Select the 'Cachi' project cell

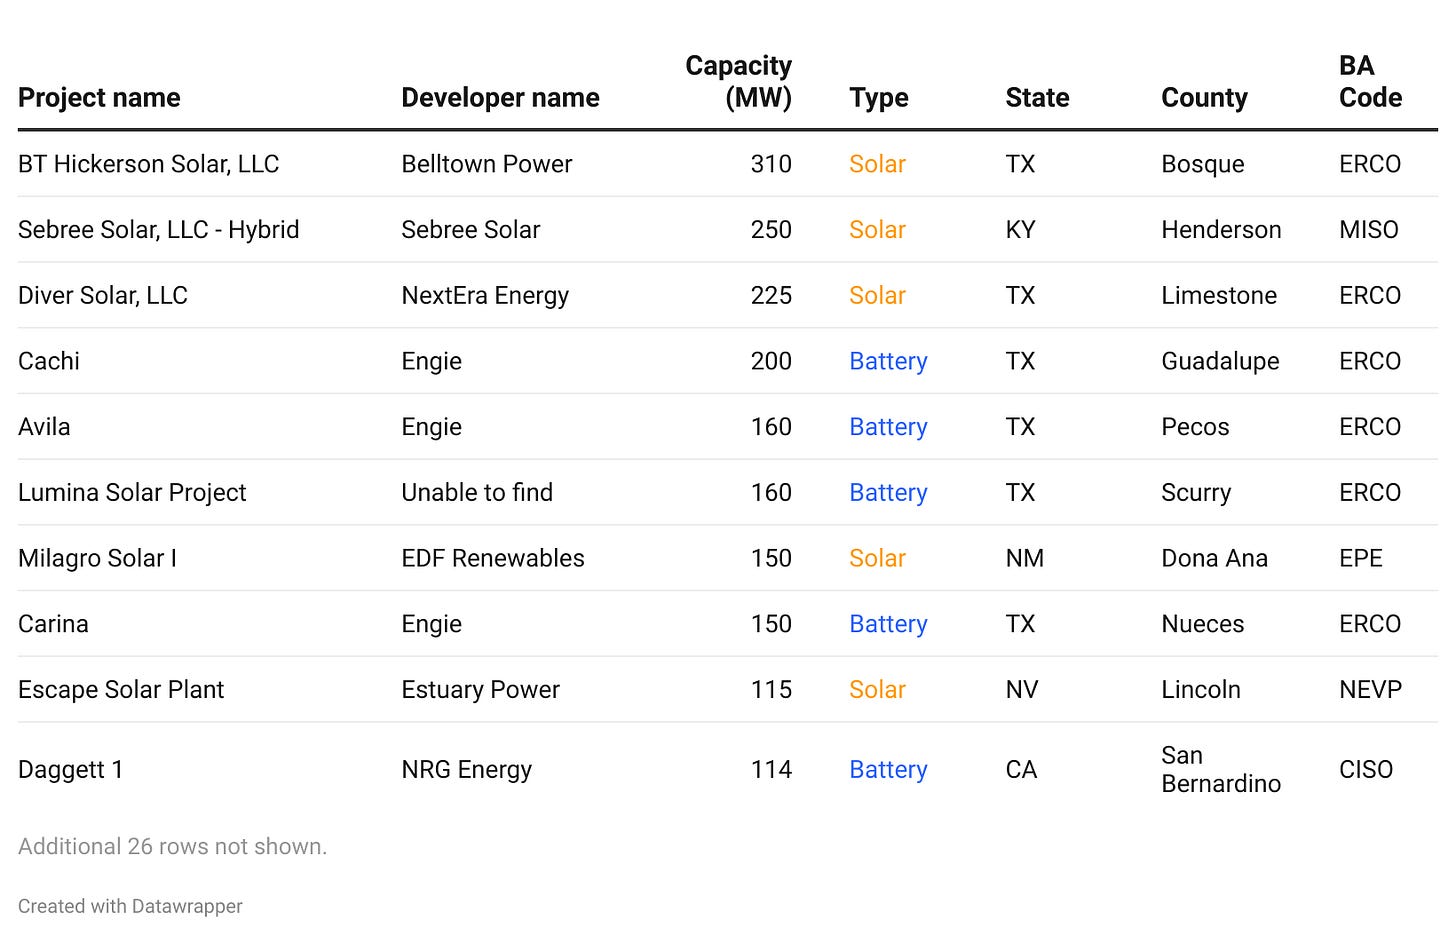[49, 361]
